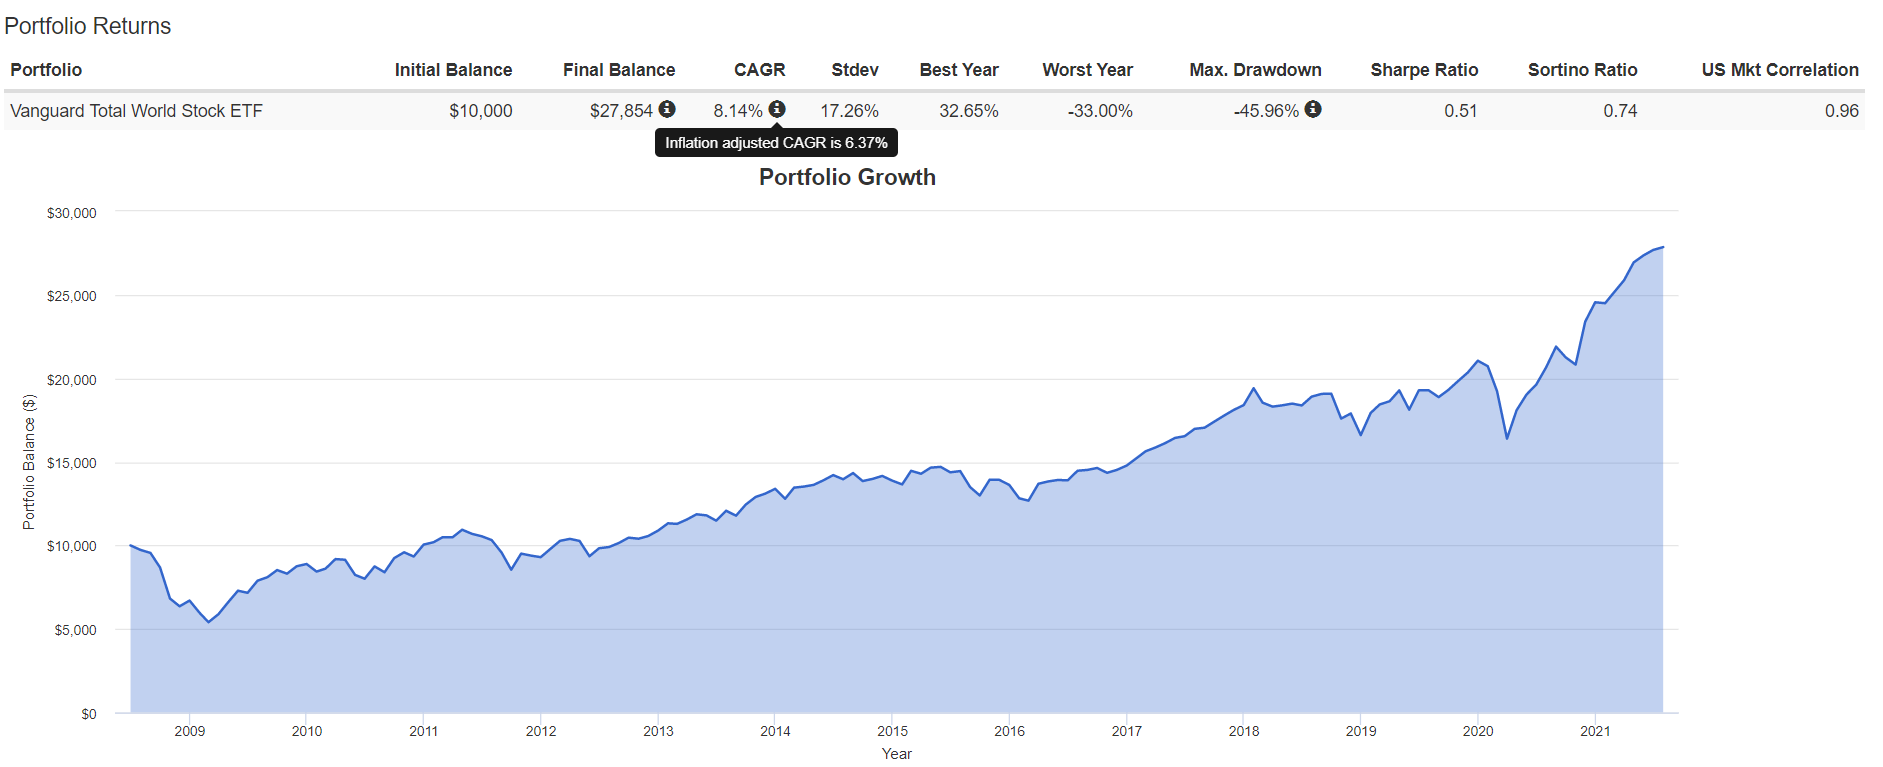Click the 2015 label on the year axis
Image resolution: width=1883 pixels, height=767 pixels.
892,731
